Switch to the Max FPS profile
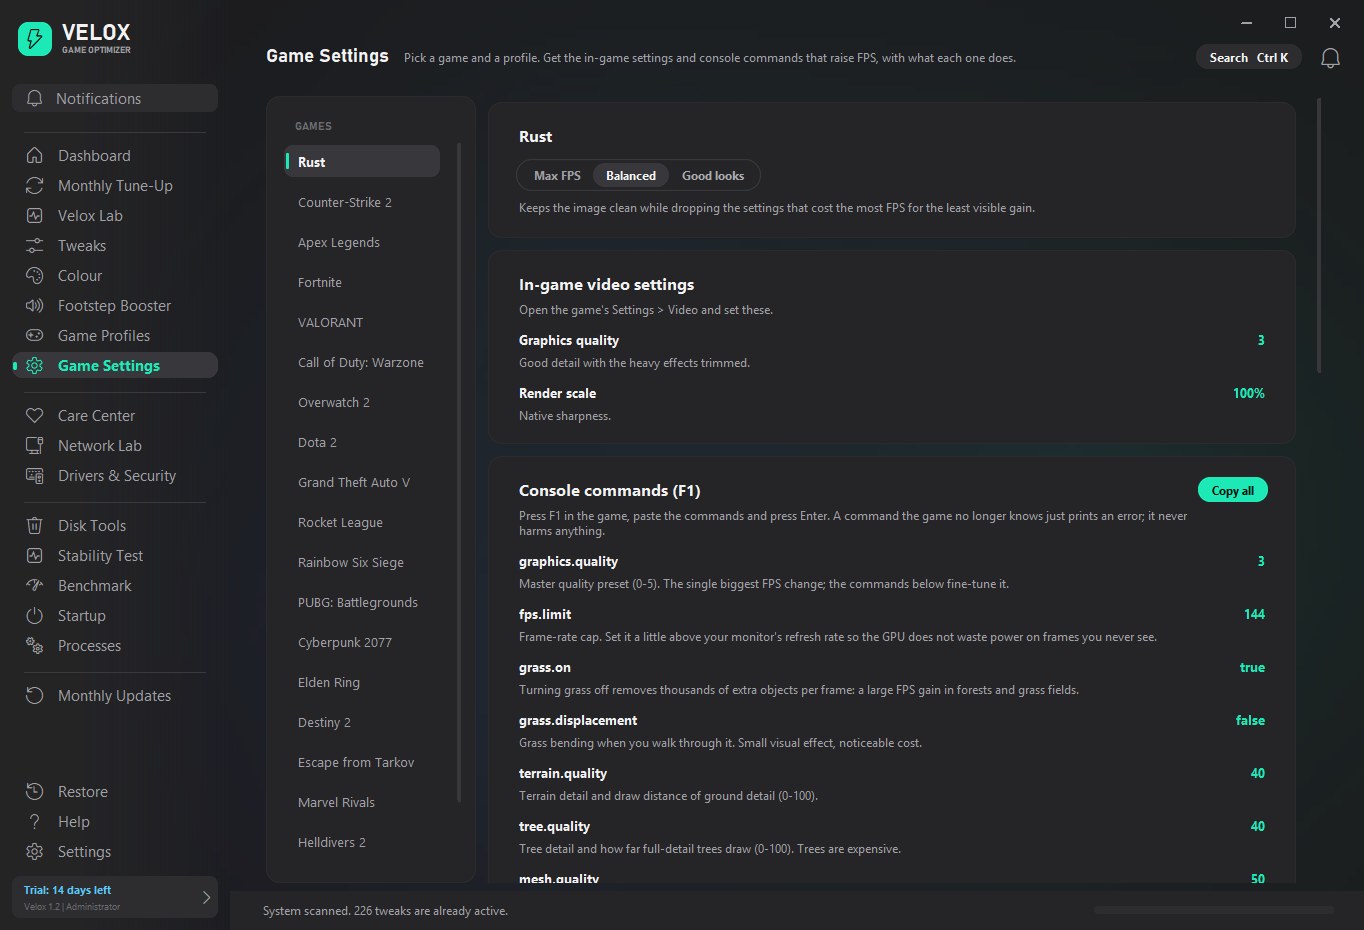This screenshot has width=1364, height=930. tap(557, 175)
